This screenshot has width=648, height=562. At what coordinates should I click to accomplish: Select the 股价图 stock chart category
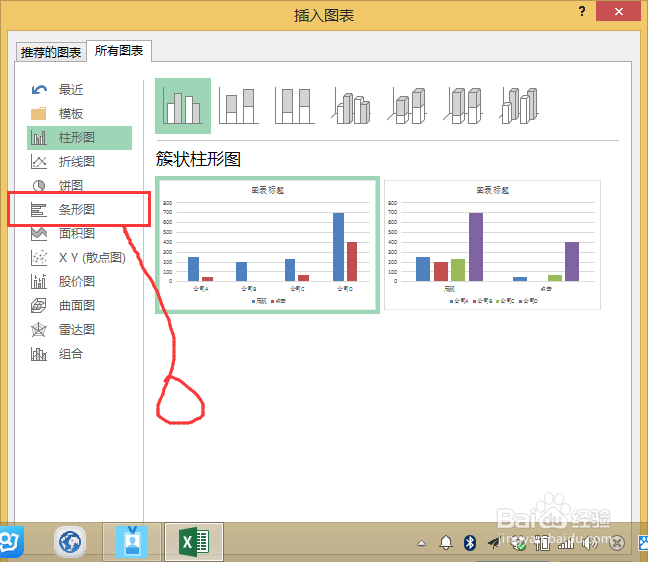(x=79, y=281)
